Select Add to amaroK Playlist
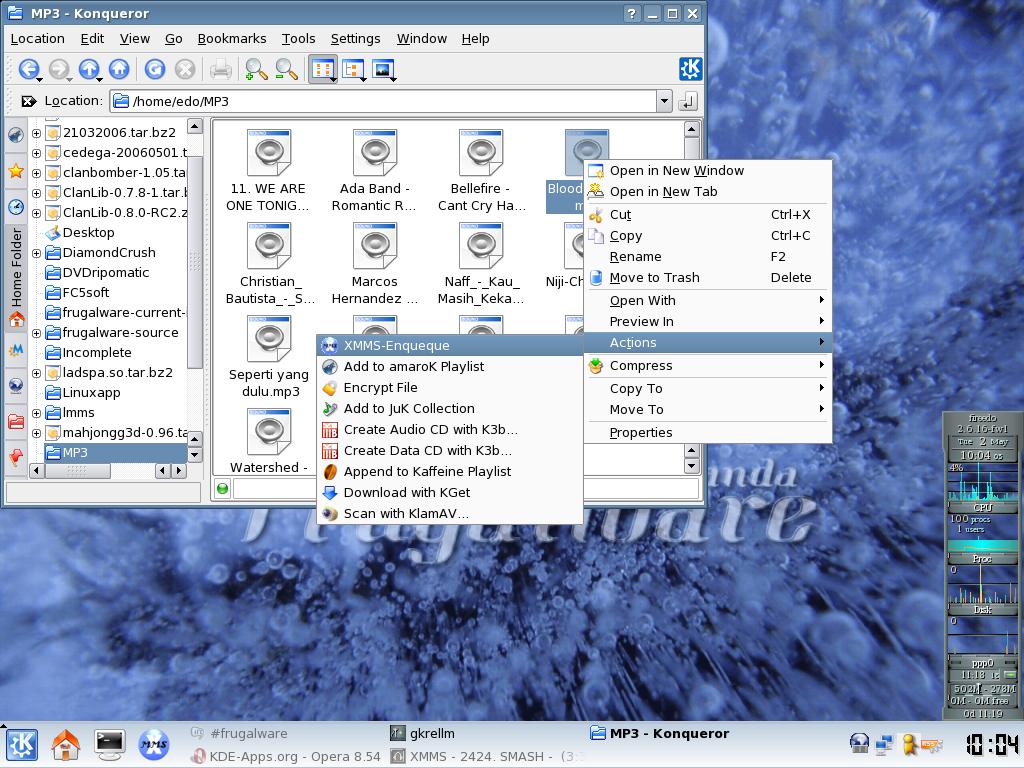The image size is (1024, 768). [x=450, y=366]
